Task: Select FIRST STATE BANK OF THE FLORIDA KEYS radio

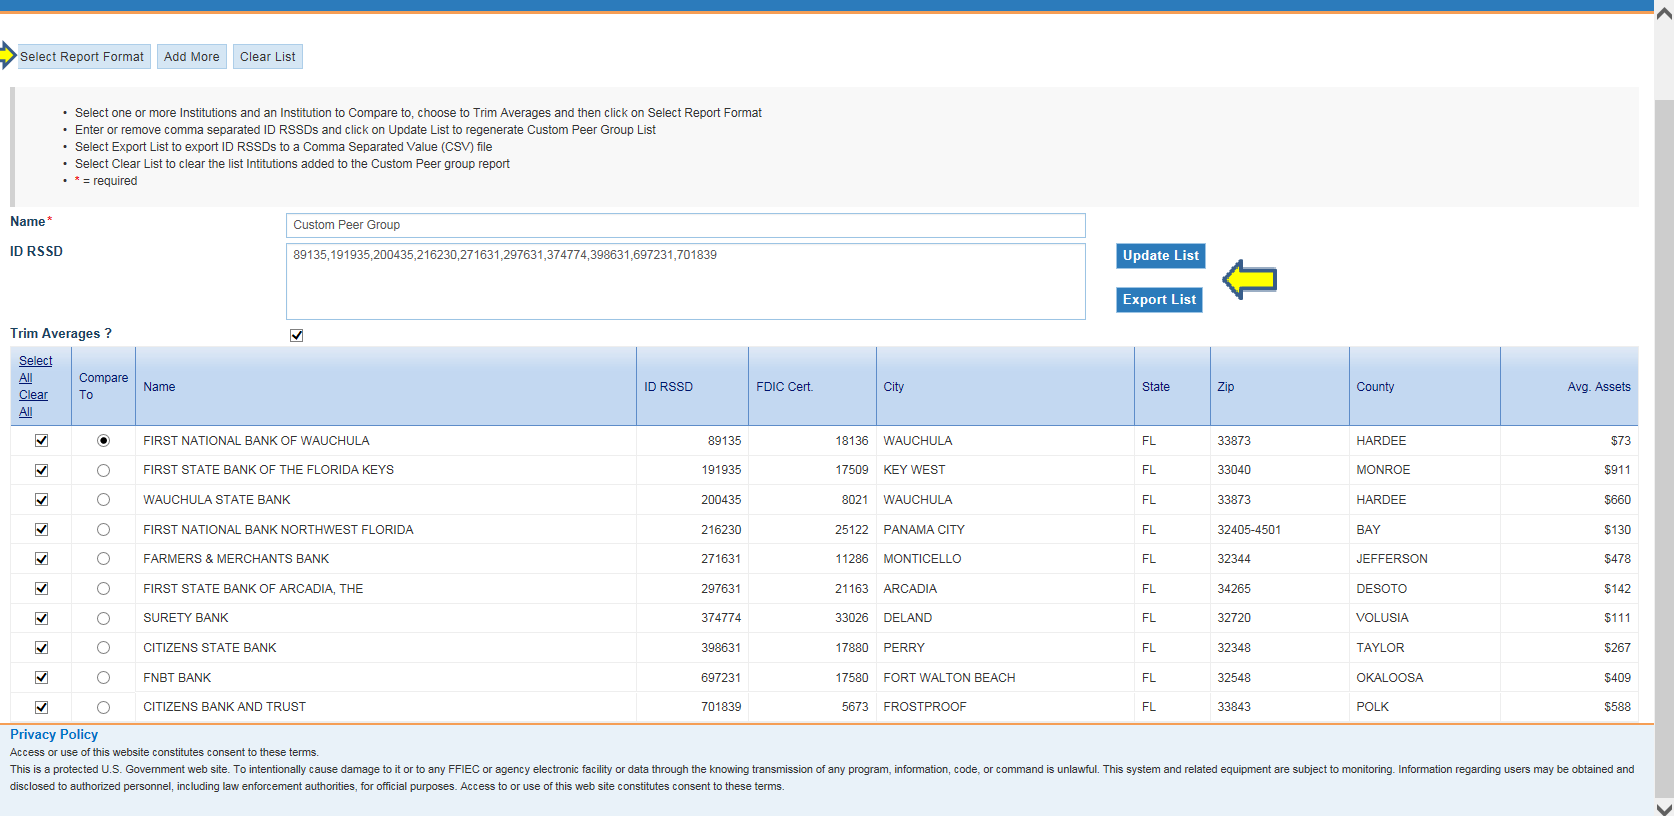Action: click(x=103, y=470)
